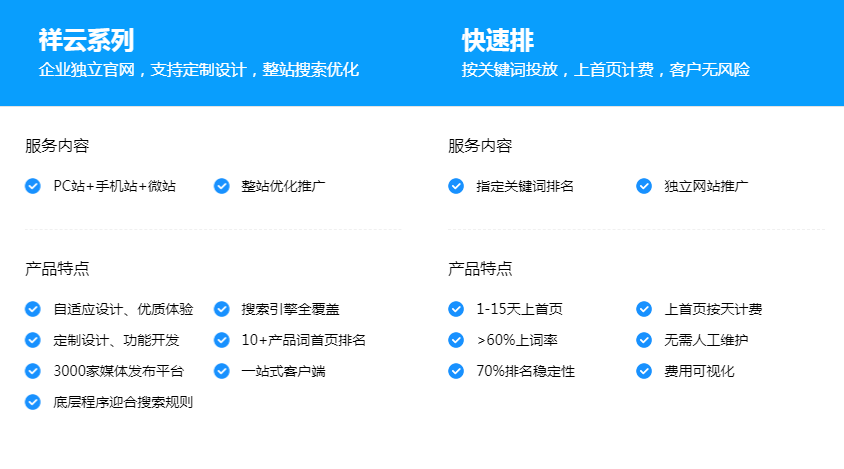Click checkmark icon next to 上首页按天计费
Screen dimensions: 844x469
tap(644, 309)
